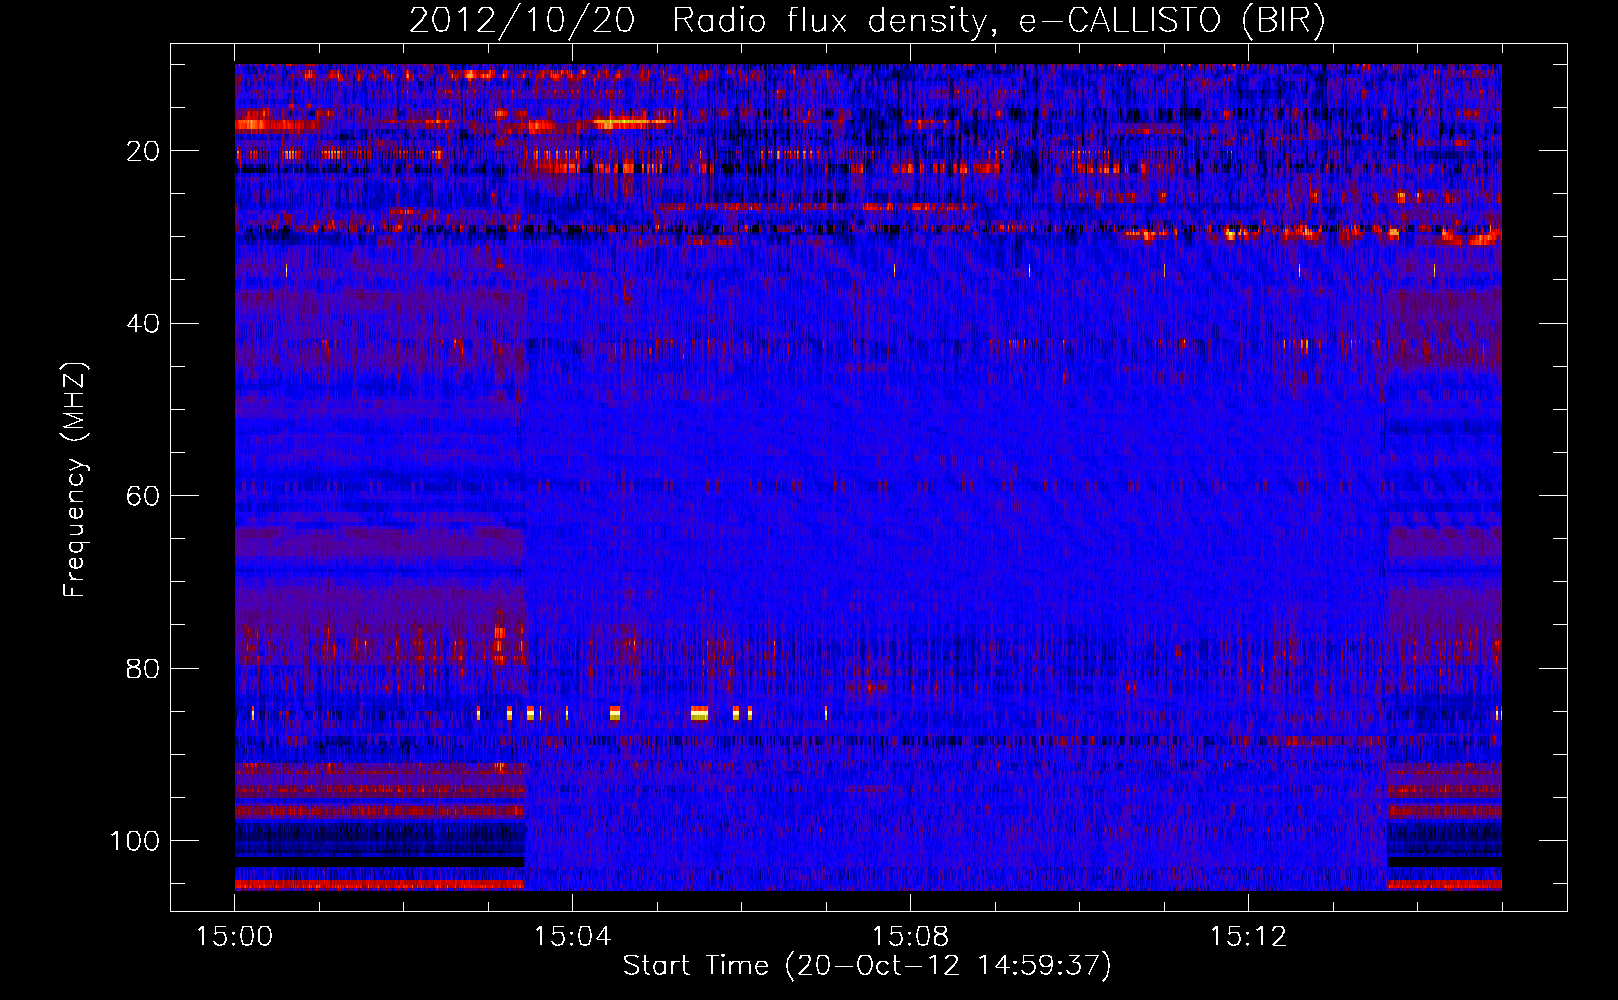Click the 15:04 time tick label
This screenshot has height=1000, width=1618.
tap(572, 937)
